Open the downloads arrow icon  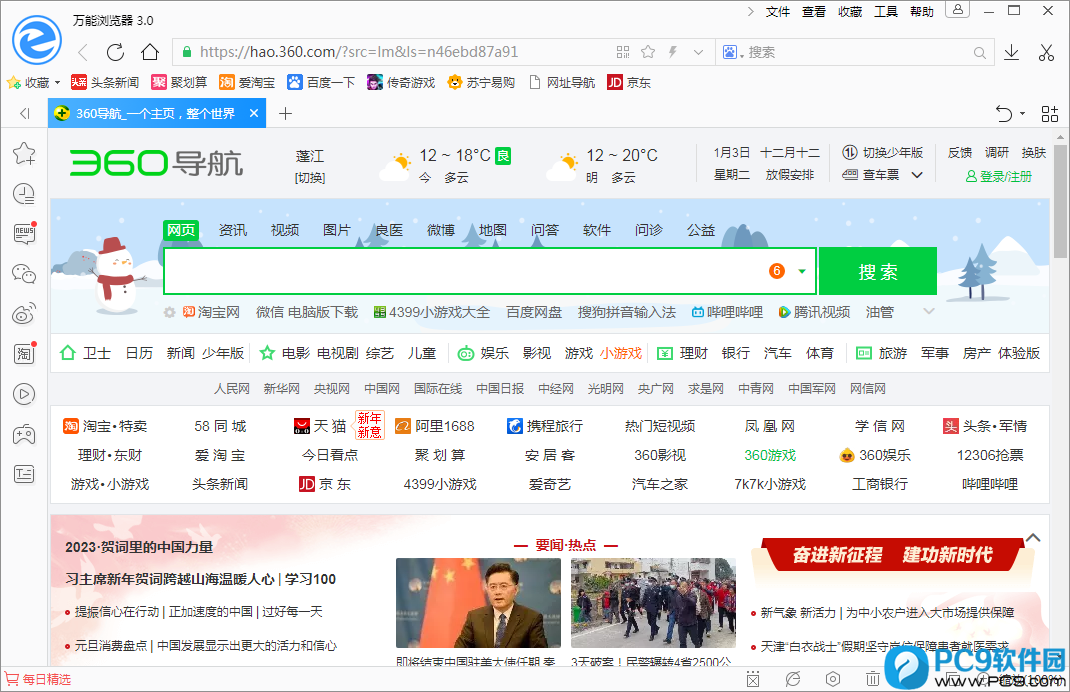coord(1011,53)
